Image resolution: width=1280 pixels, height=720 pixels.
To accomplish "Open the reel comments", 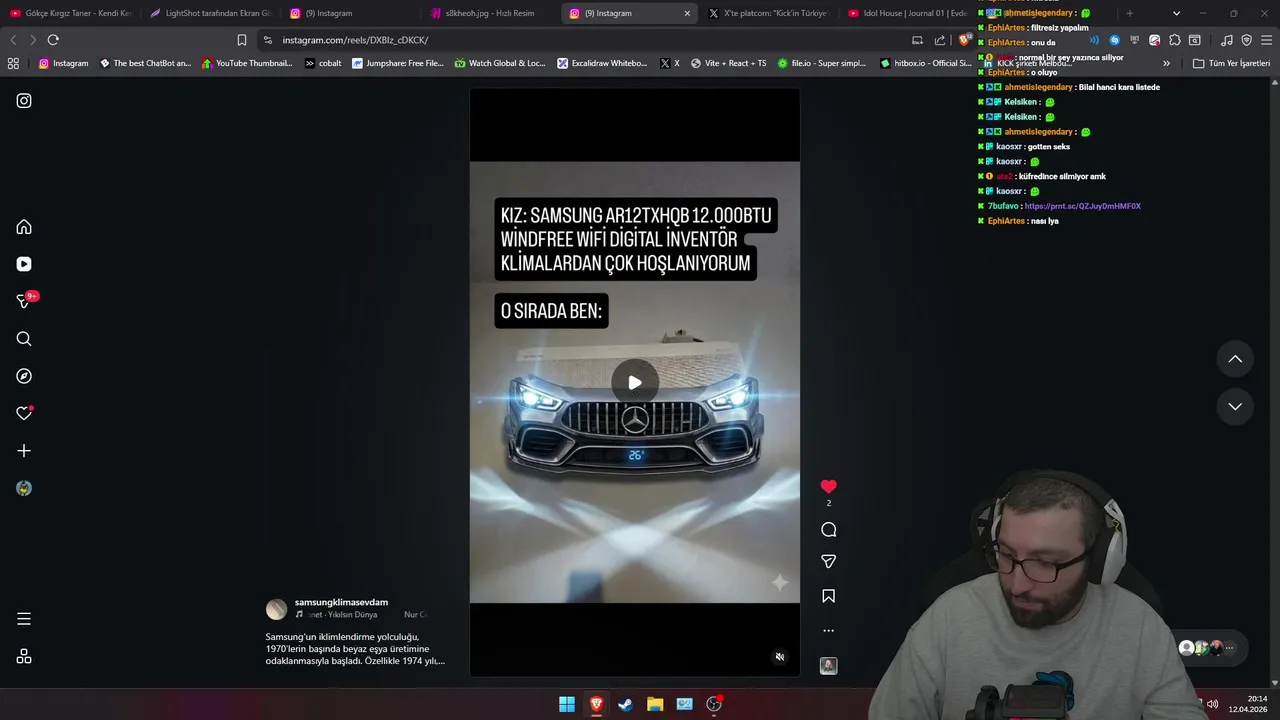I will [x=828, y=530].
